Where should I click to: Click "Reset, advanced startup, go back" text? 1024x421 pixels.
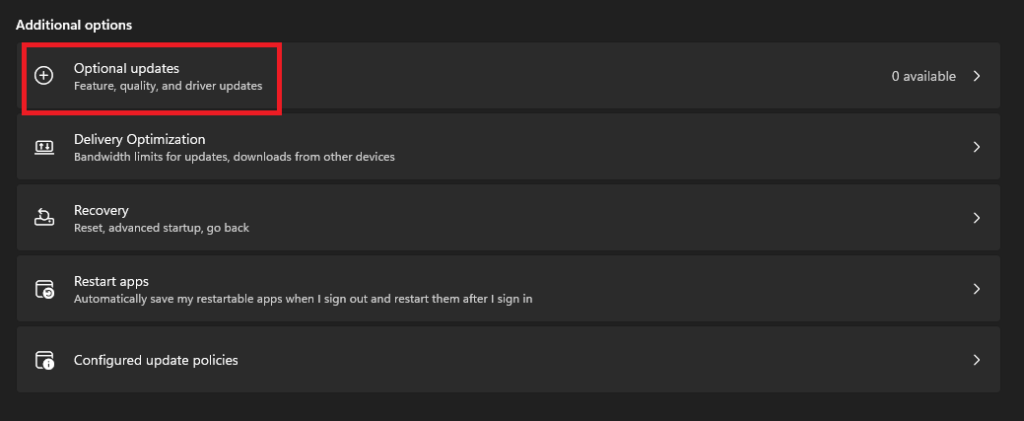click(x=161, y=228)
